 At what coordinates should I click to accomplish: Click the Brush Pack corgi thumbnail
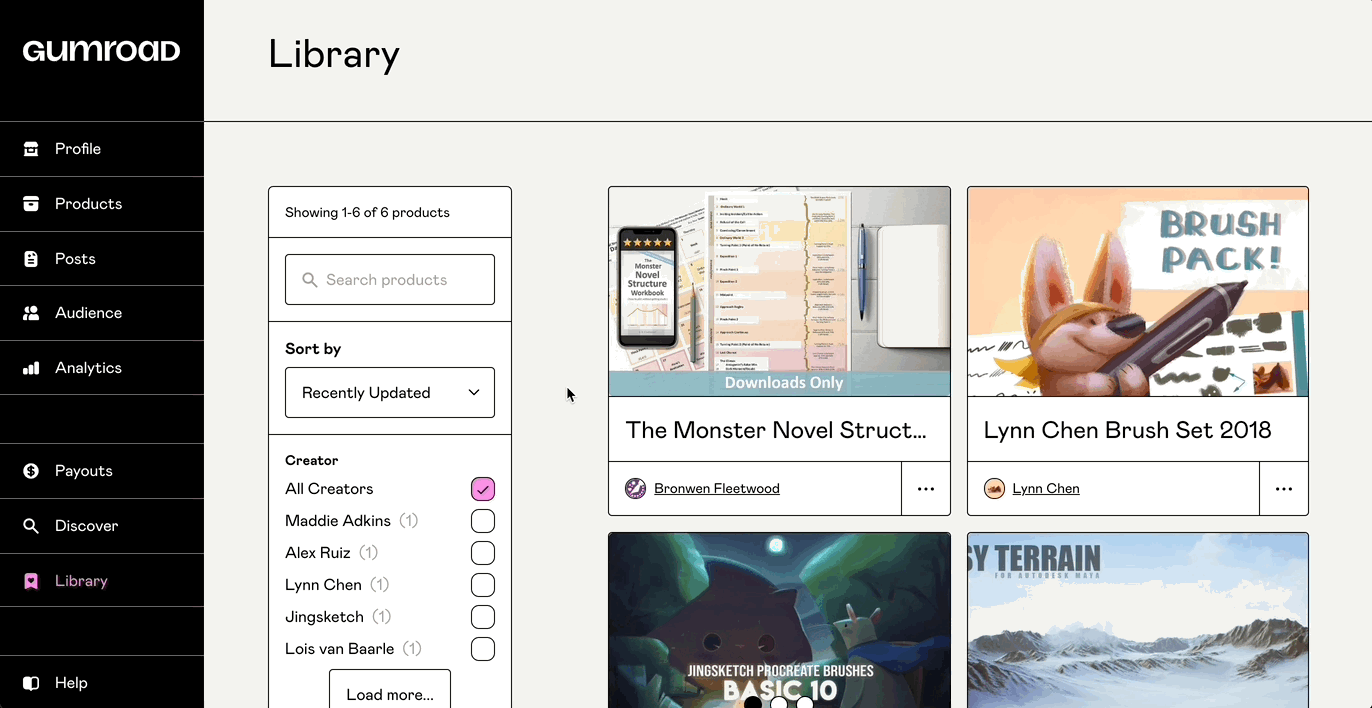[1138, 292]
